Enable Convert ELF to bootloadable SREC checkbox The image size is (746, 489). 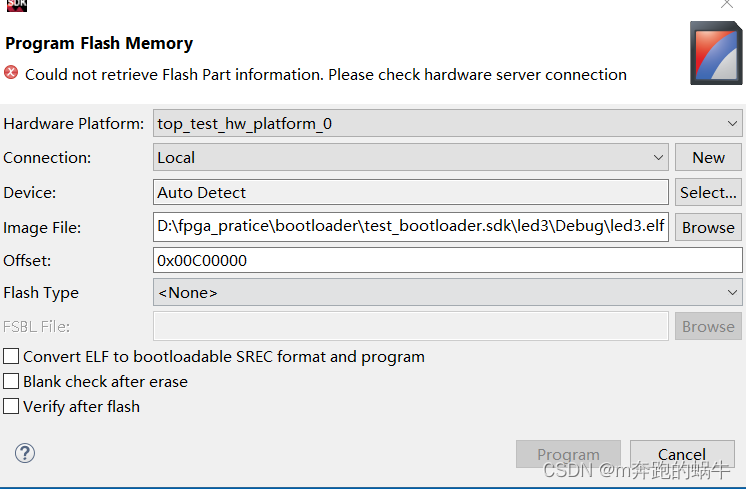[11, 356]
